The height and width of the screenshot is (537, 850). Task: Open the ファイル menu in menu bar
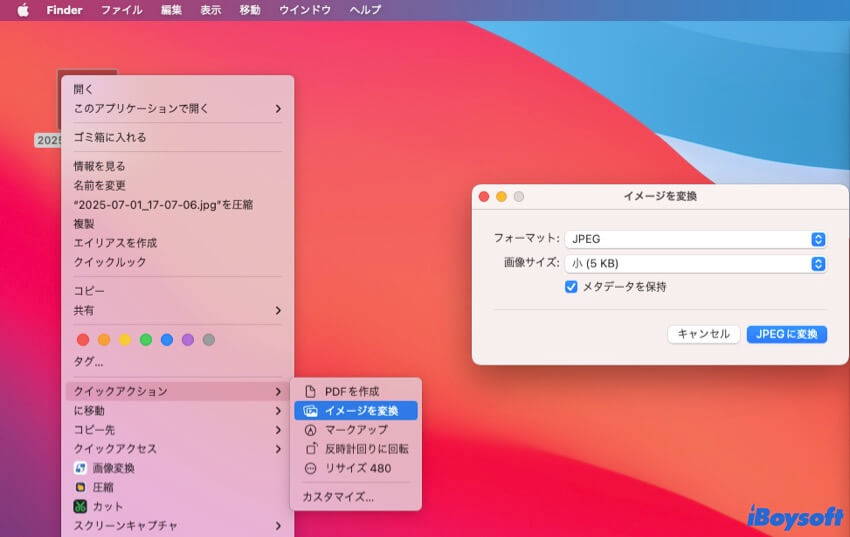click(122, 10)
